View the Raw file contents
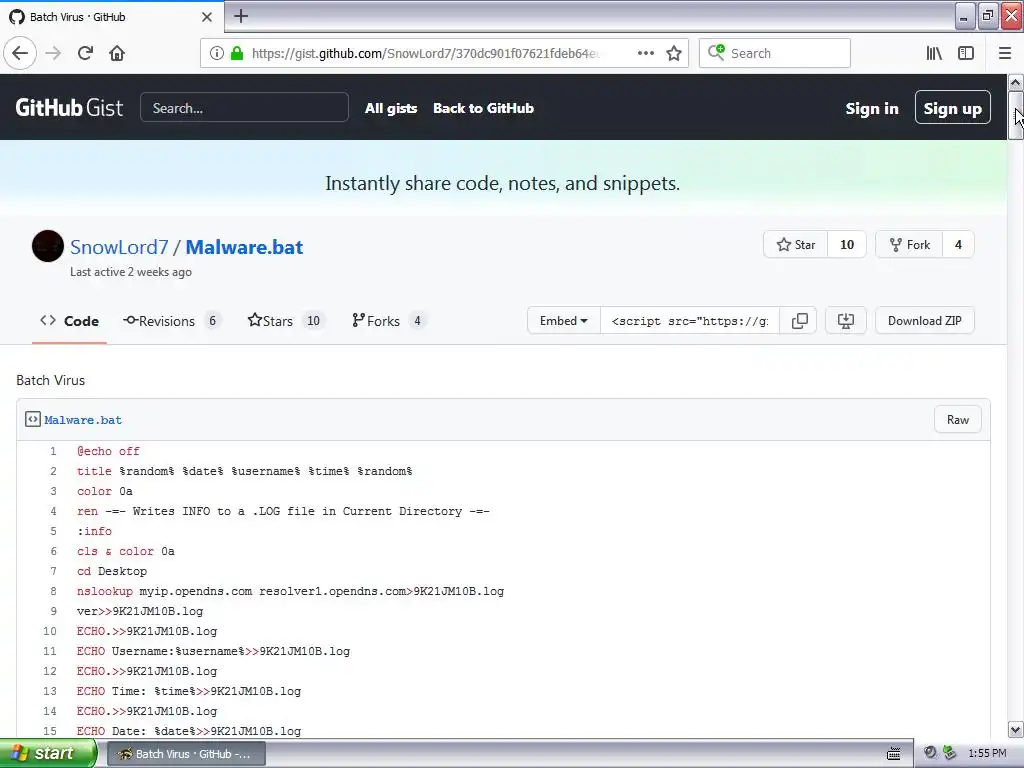Viewport: 1024px width, 768px height. click(957, 419)
